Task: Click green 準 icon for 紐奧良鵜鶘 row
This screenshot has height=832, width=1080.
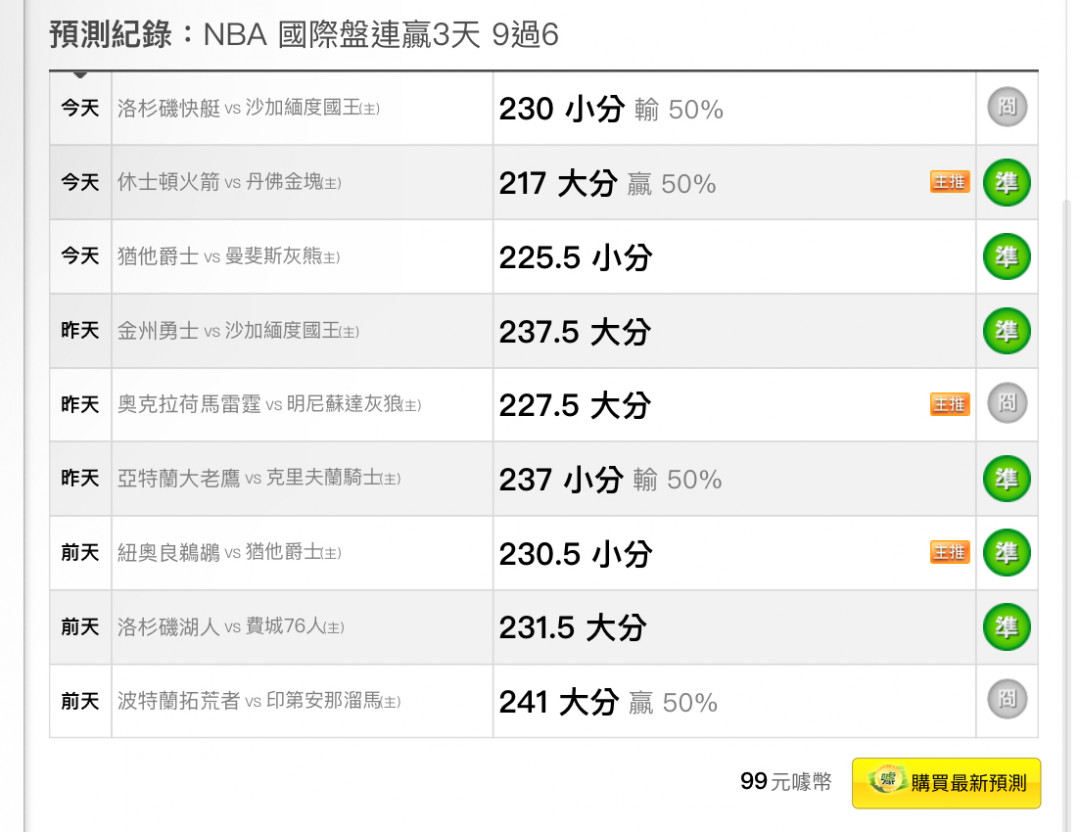Action: [1007, 552]
